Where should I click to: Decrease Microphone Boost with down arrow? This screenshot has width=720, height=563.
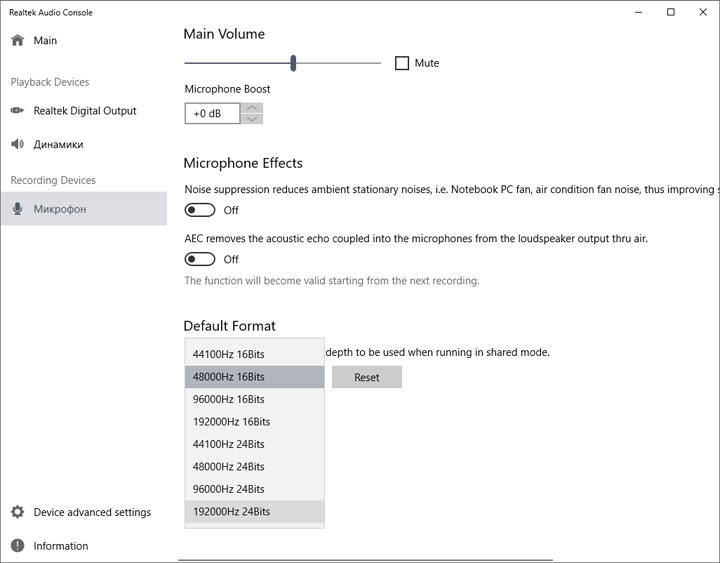253,119
